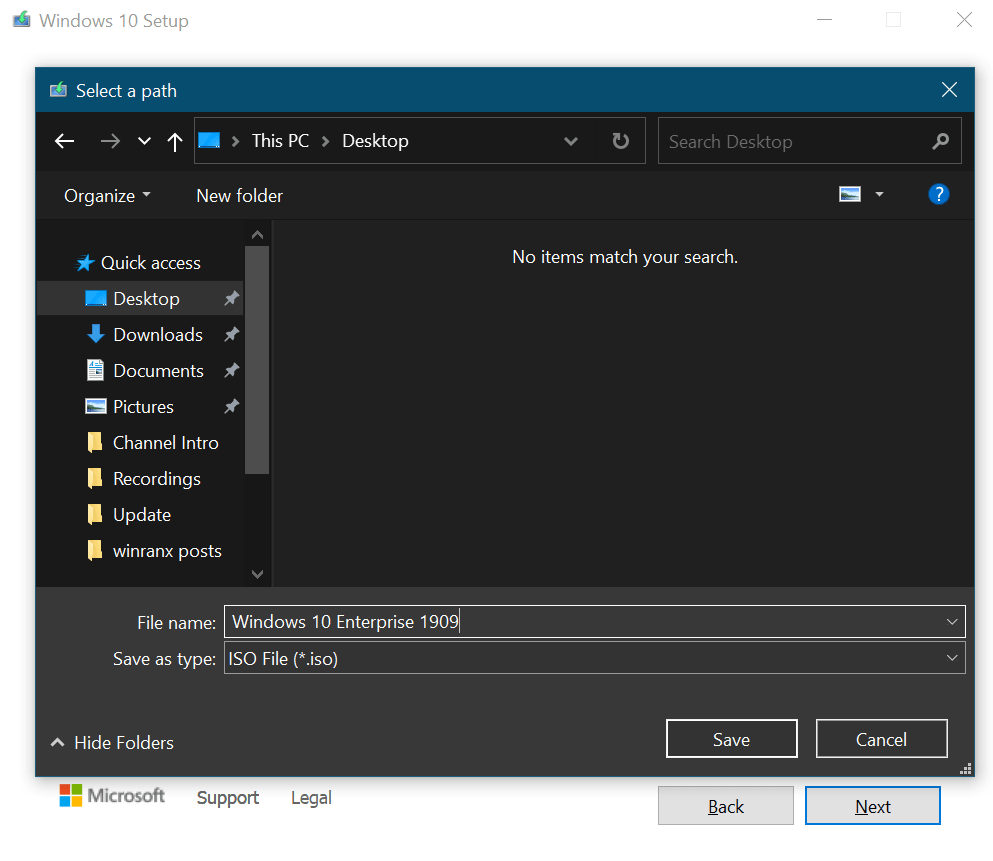The image size is (993, 861).
Task: Minimize the Windows 10 Setup window
Action: point(825,20)
